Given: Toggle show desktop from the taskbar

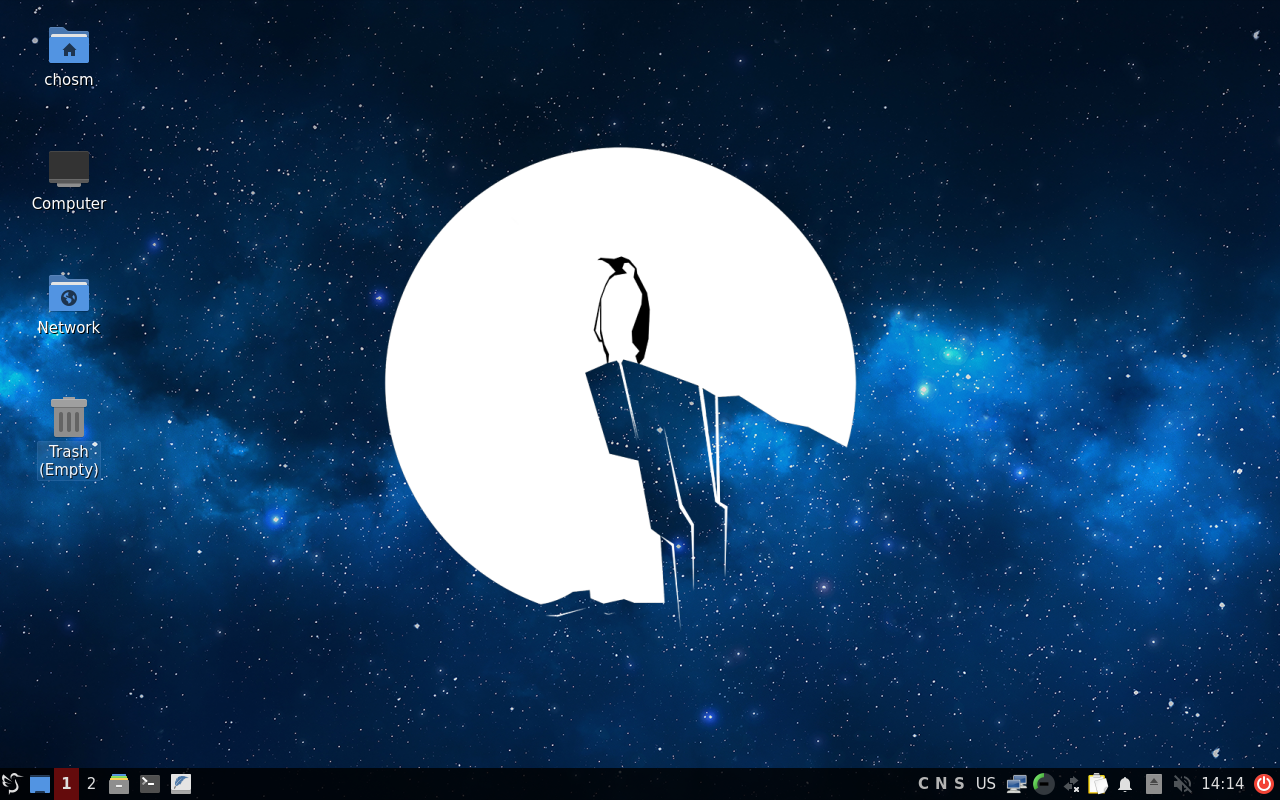Looking at the screenshot, I should pos(39,784).
